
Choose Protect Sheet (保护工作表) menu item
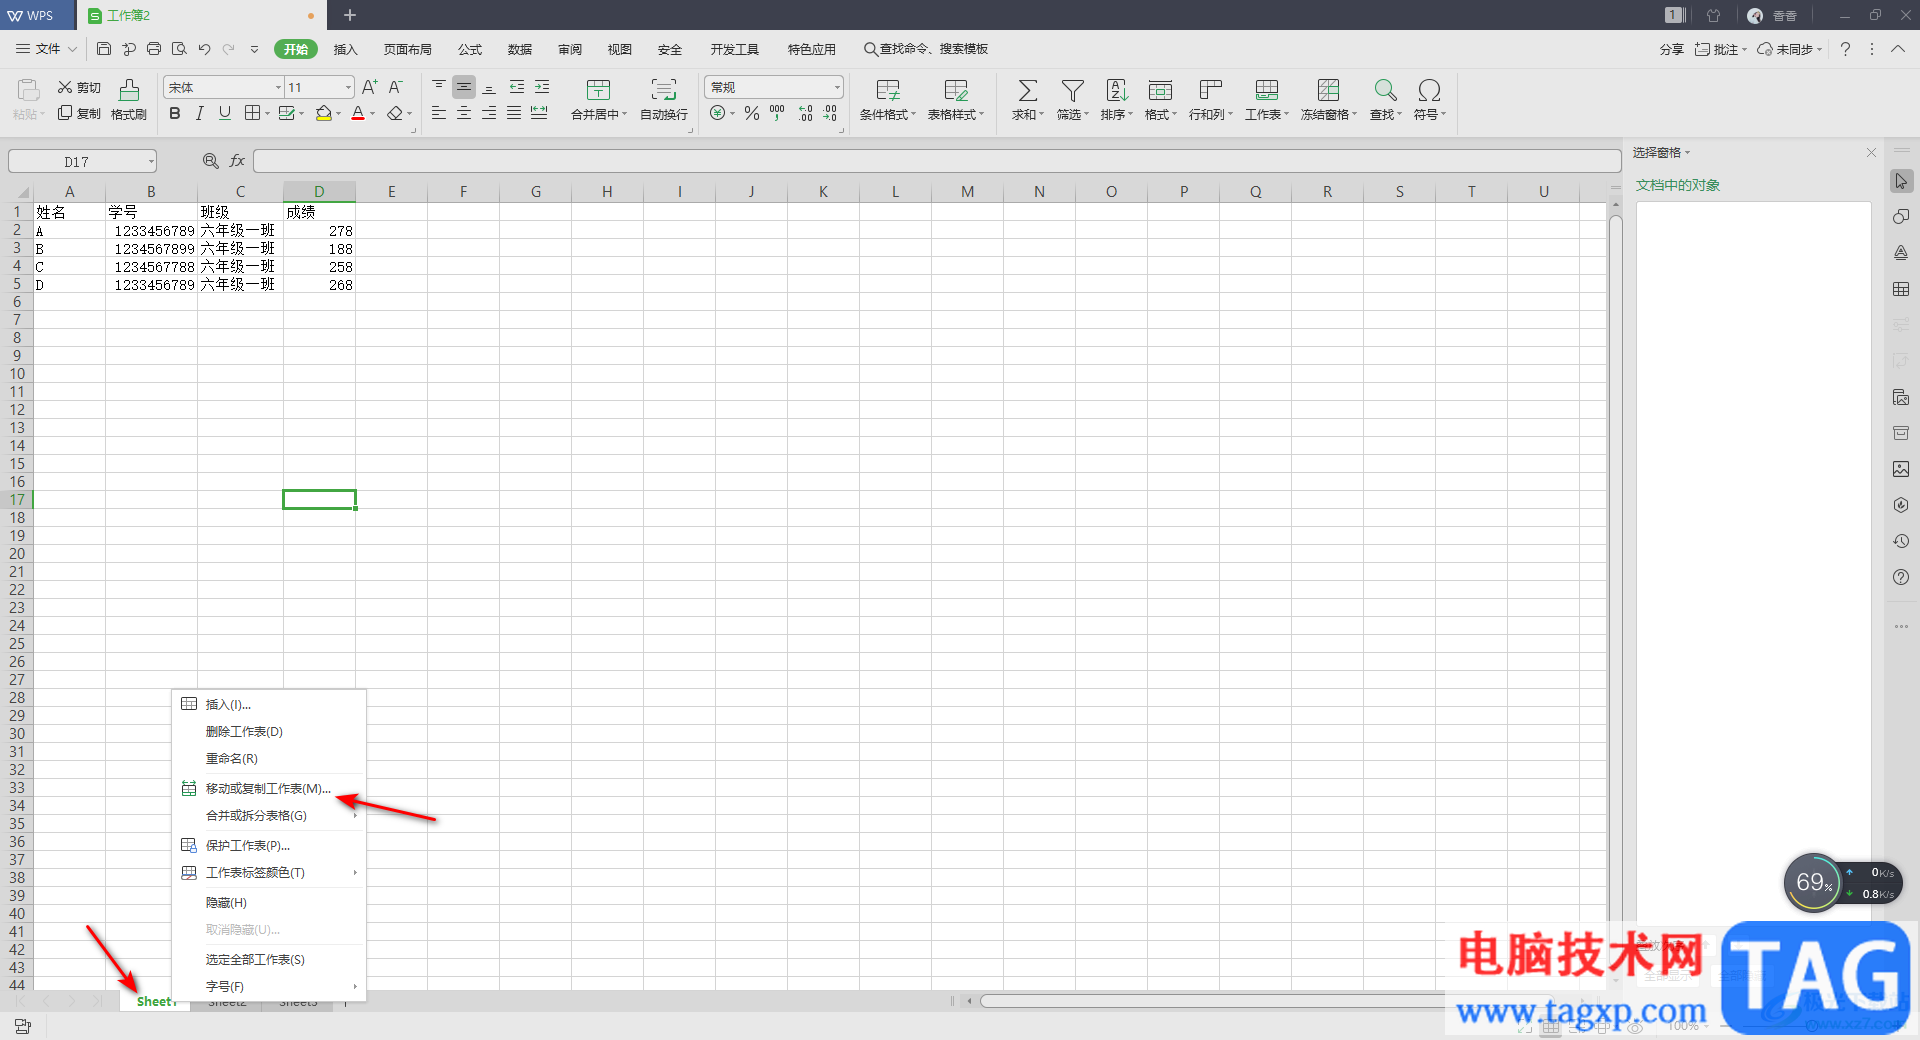click(x=268, y=846)
